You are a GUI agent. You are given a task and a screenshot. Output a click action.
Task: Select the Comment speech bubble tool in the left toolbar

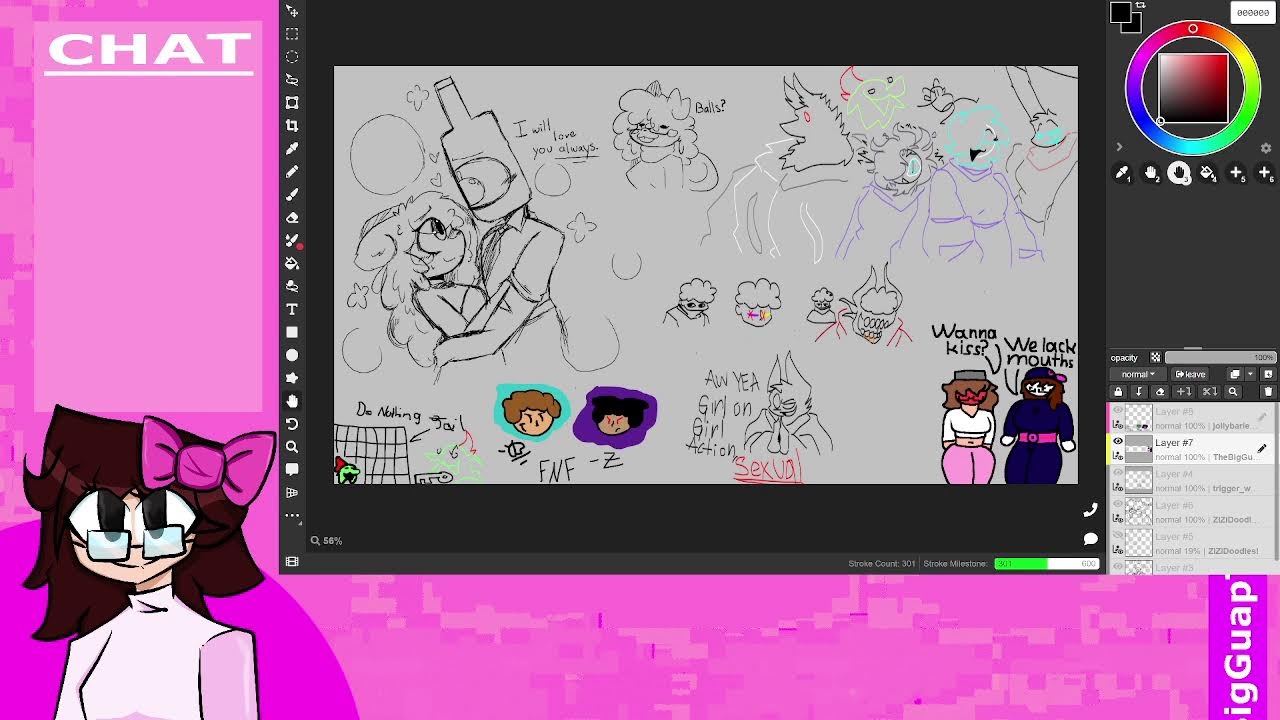292,469
